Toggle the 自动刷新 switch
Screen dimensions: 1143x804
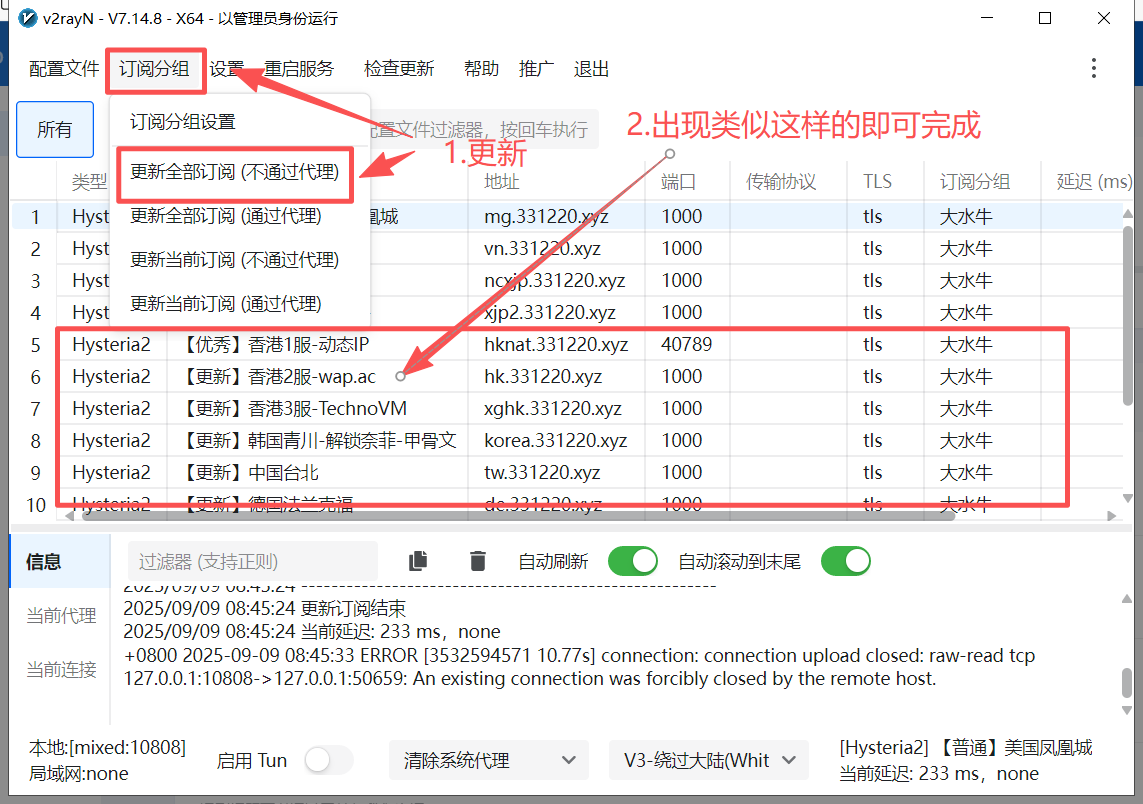click(x=632, y=561)
